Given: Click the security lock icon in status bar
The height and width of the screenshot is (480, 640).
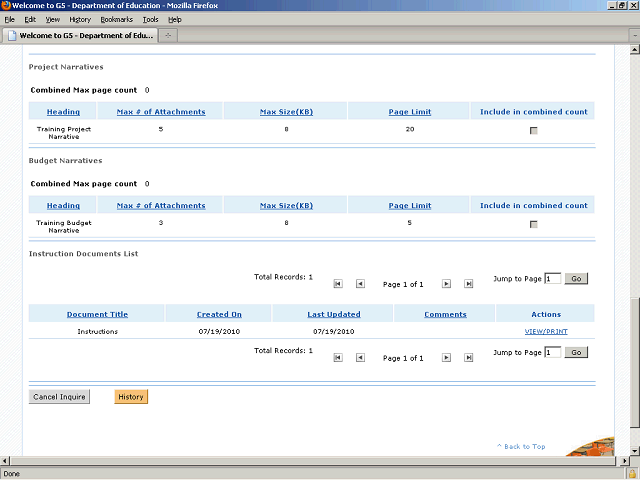Looking at the screenshot, I should coord(633,474).
